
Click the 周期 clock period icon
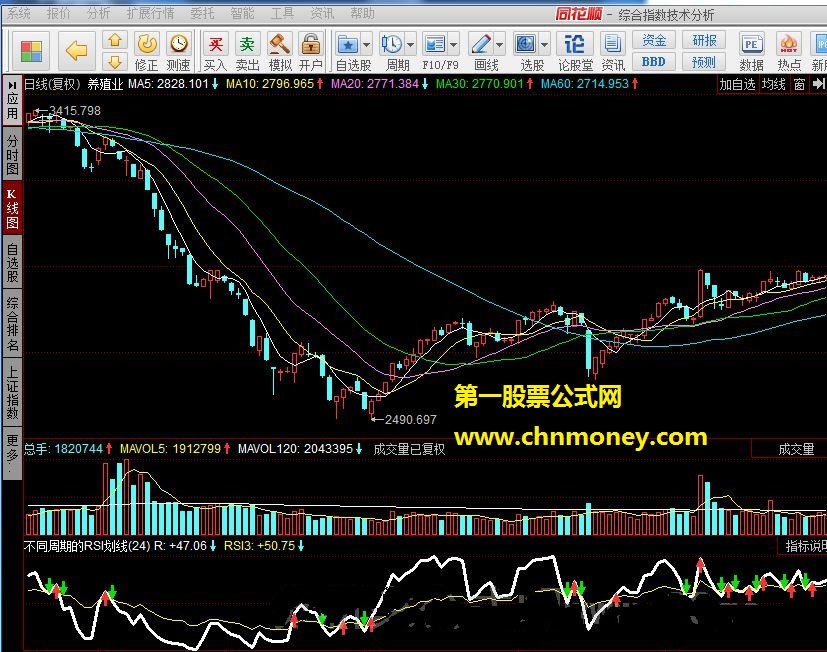click(x=392, y=44)
